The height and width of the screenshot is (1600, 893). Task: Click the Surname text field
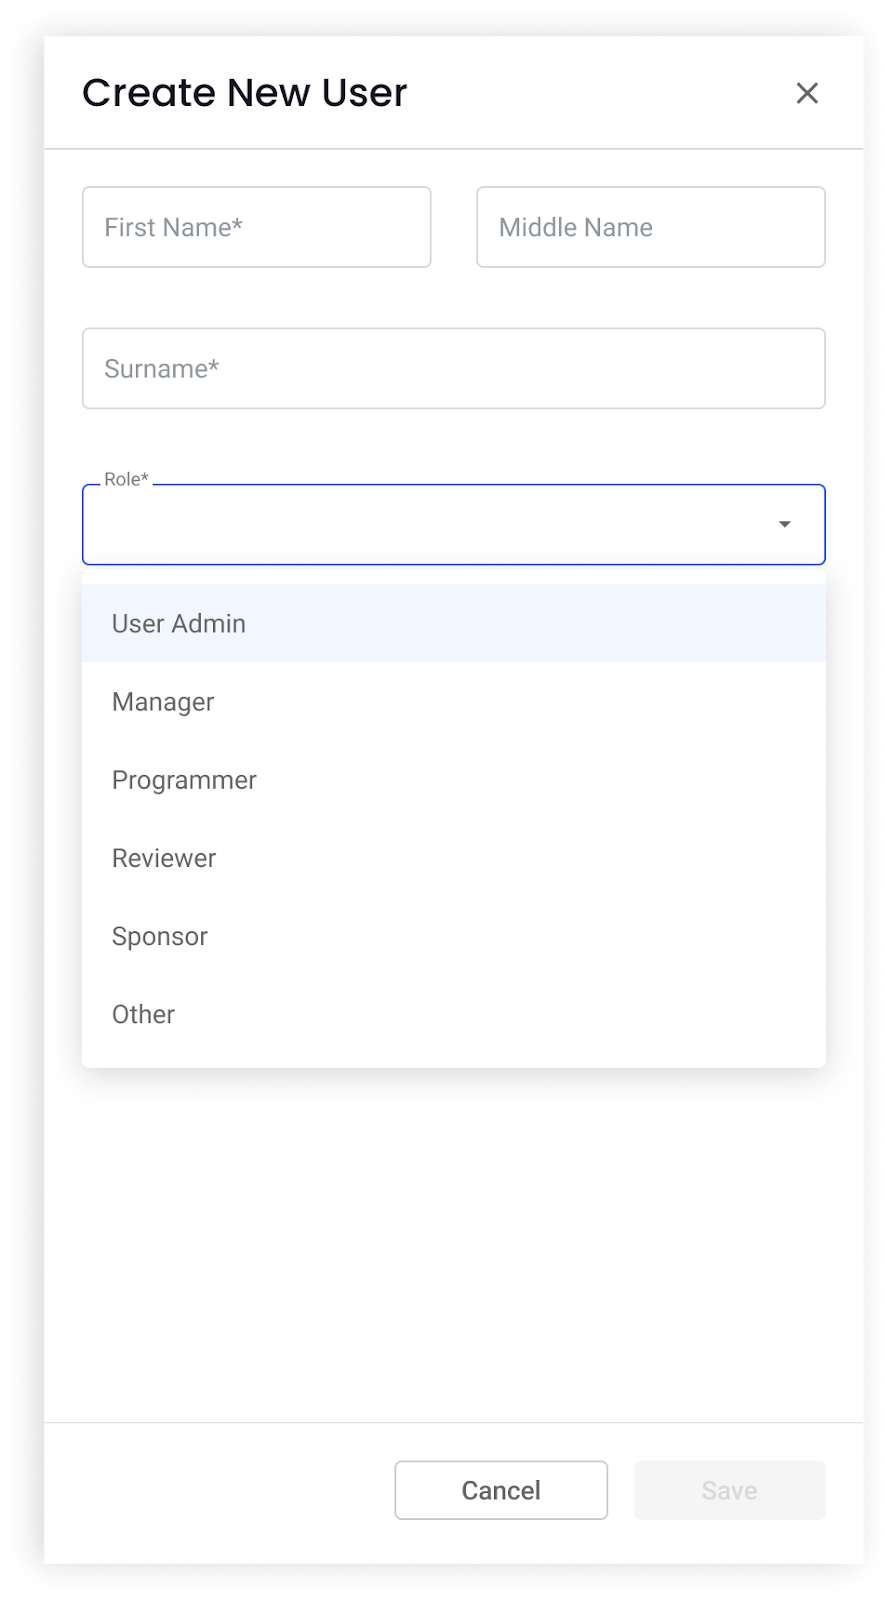pyautogui.click(x=452, y=368)
